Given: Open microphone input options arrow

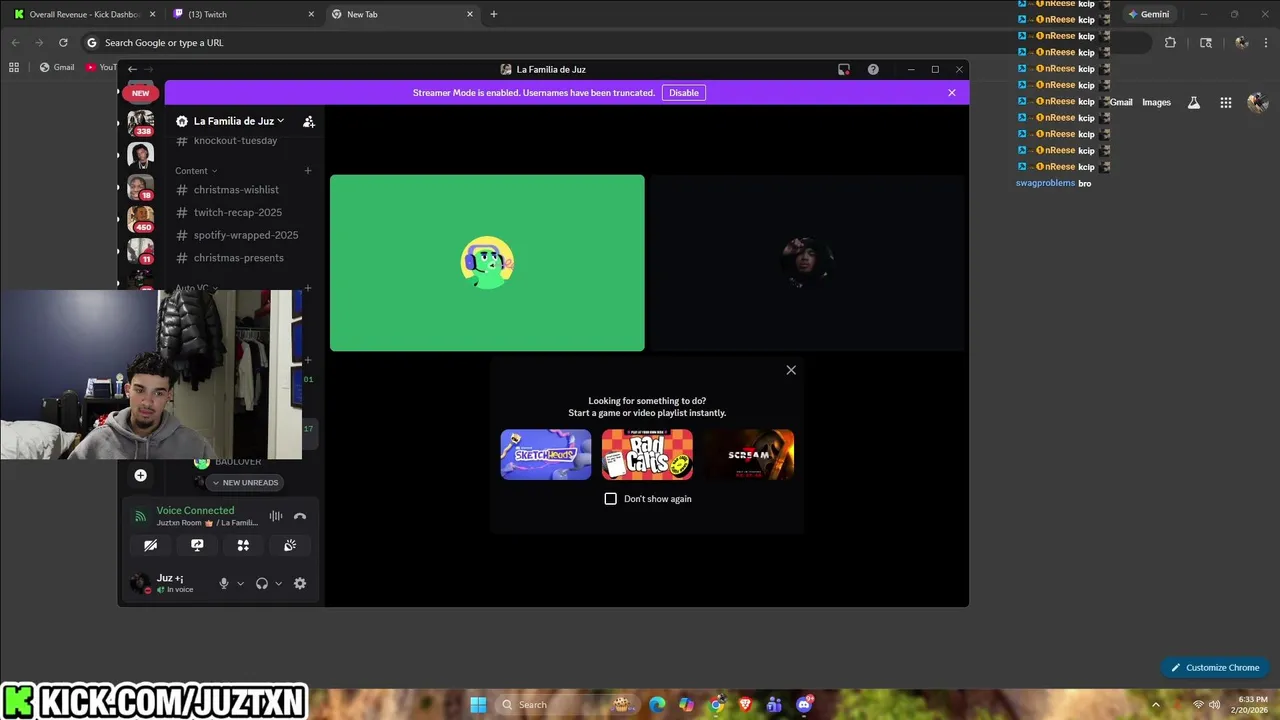Looking at the screenshot, I should [x=240, y=583].
